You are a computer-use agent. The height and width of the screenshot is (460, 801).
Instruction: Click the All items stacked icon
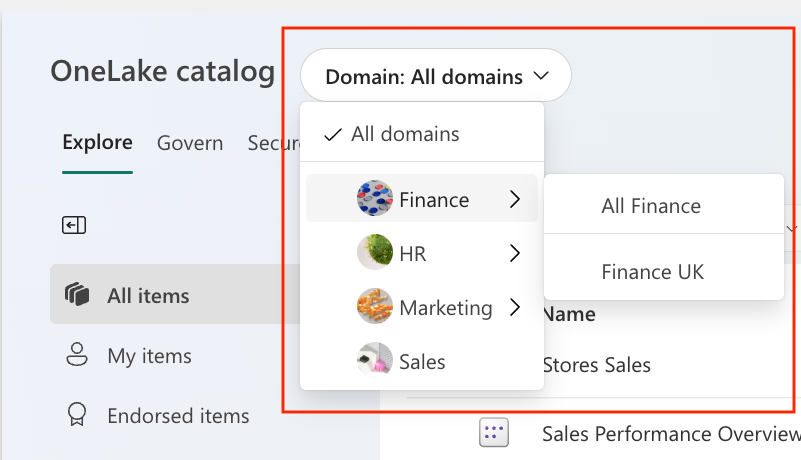pos(76,295)
